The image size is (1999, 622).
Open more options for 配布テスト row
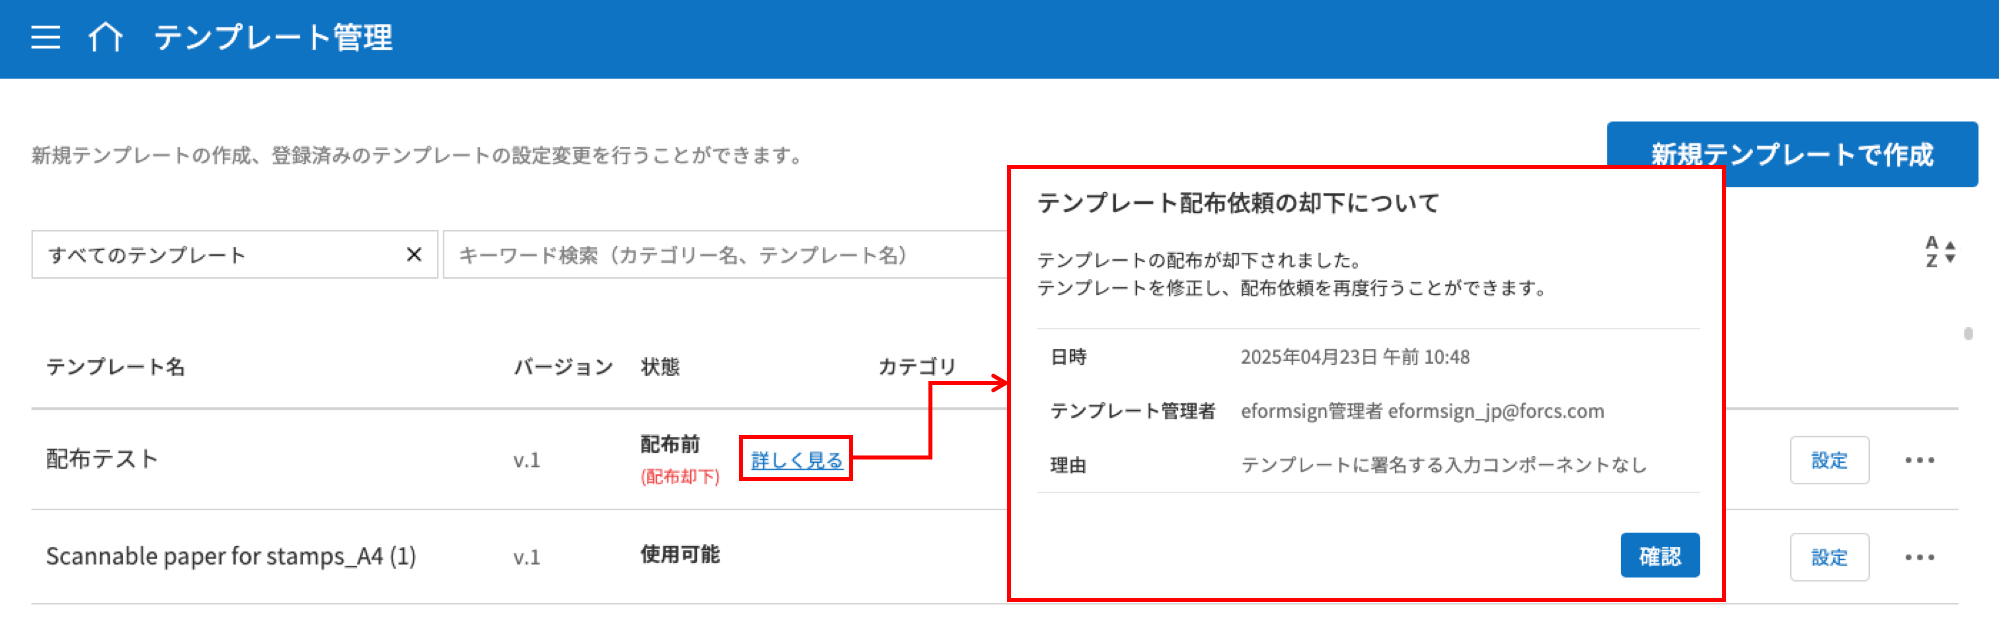1919,460
